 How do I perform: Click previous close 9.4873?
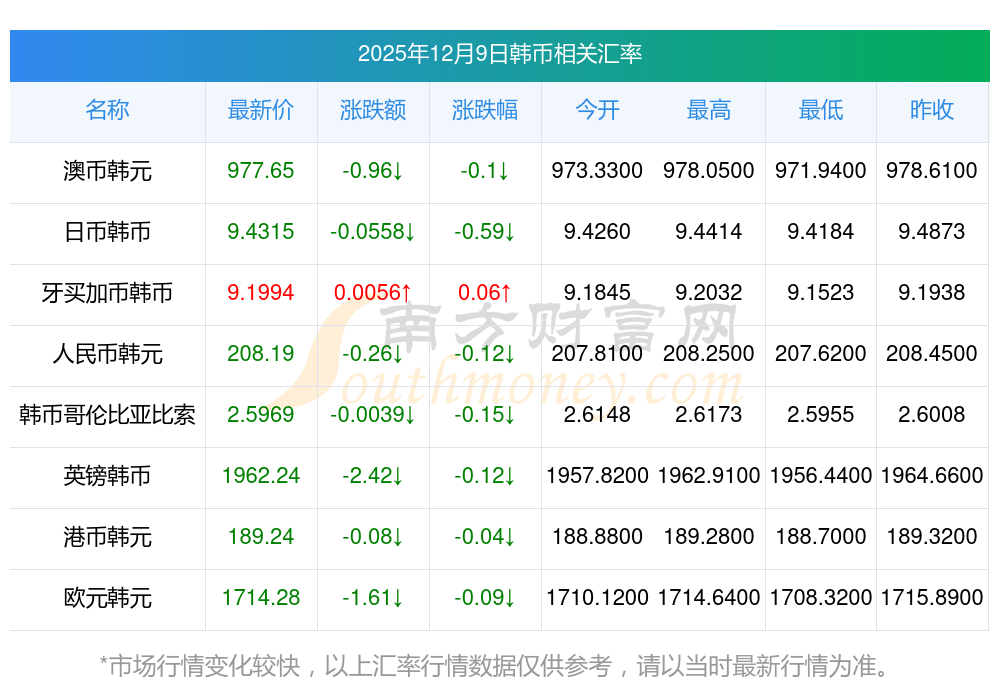932,231
